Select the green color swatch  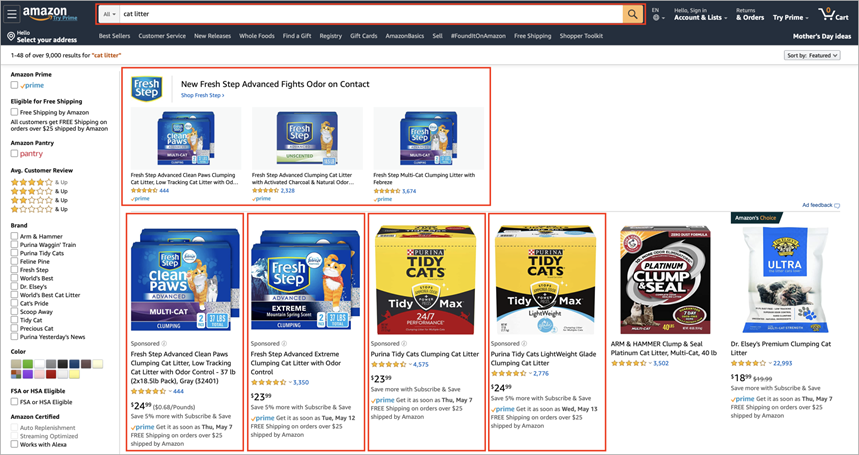tap(27, 364)
